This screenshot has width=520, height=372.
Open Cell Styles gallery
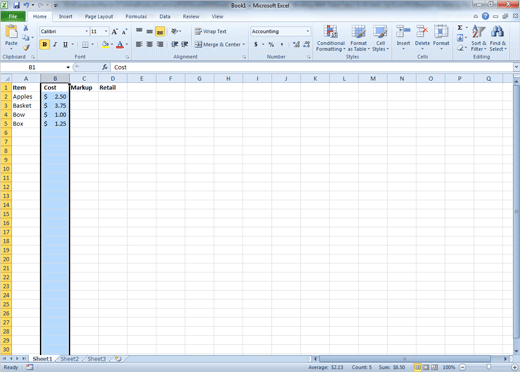coord(380,38)
